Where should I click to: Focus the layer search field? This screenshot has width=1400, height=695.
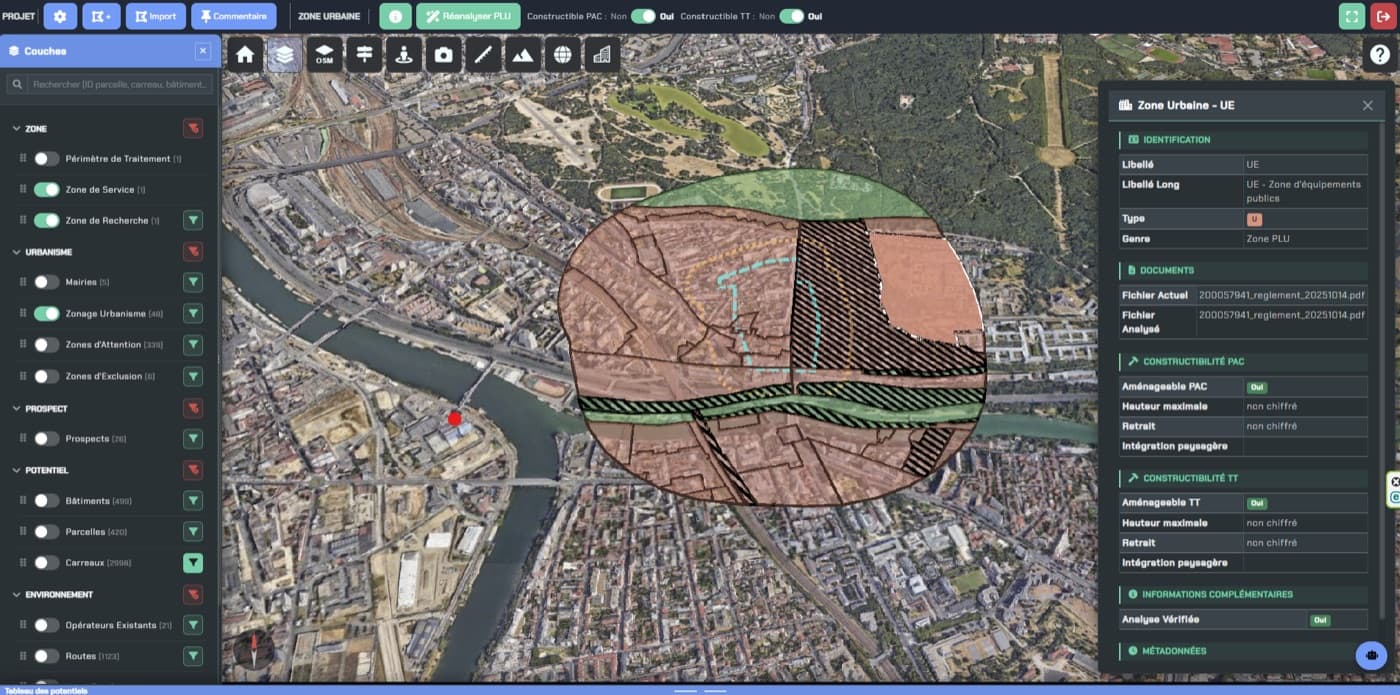point(110,85)
